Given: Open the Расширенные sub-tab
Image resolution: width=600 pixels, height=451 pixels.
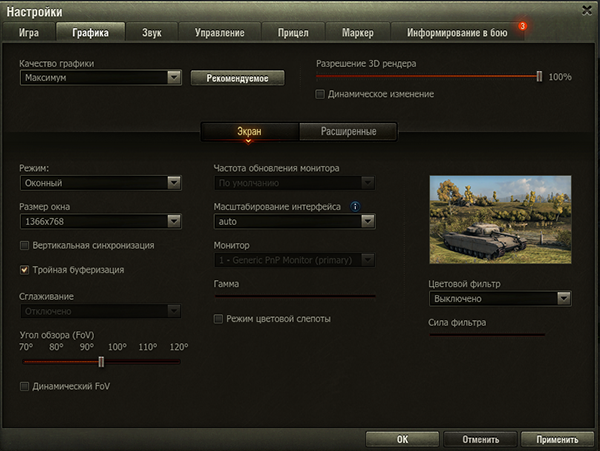Looking at the screenshot, I should pos(348,132).
